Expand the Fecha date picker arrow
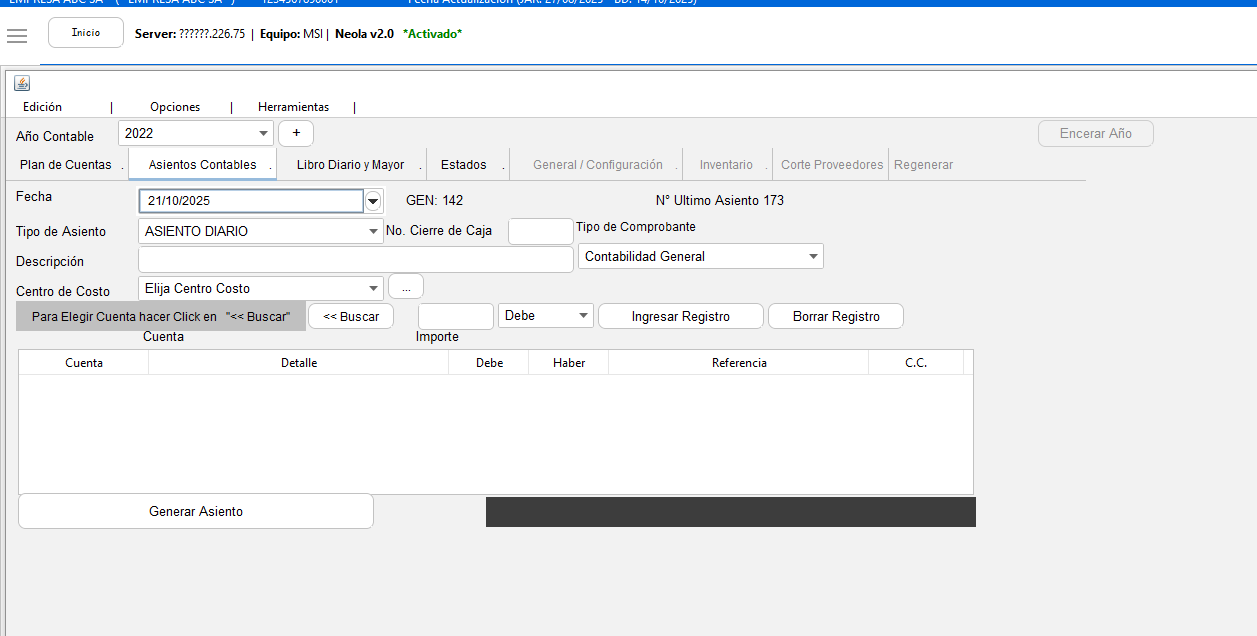Image resolution: width=1257 pixels, height=636 pixels. pyautogui.click(x=373, y=201)
